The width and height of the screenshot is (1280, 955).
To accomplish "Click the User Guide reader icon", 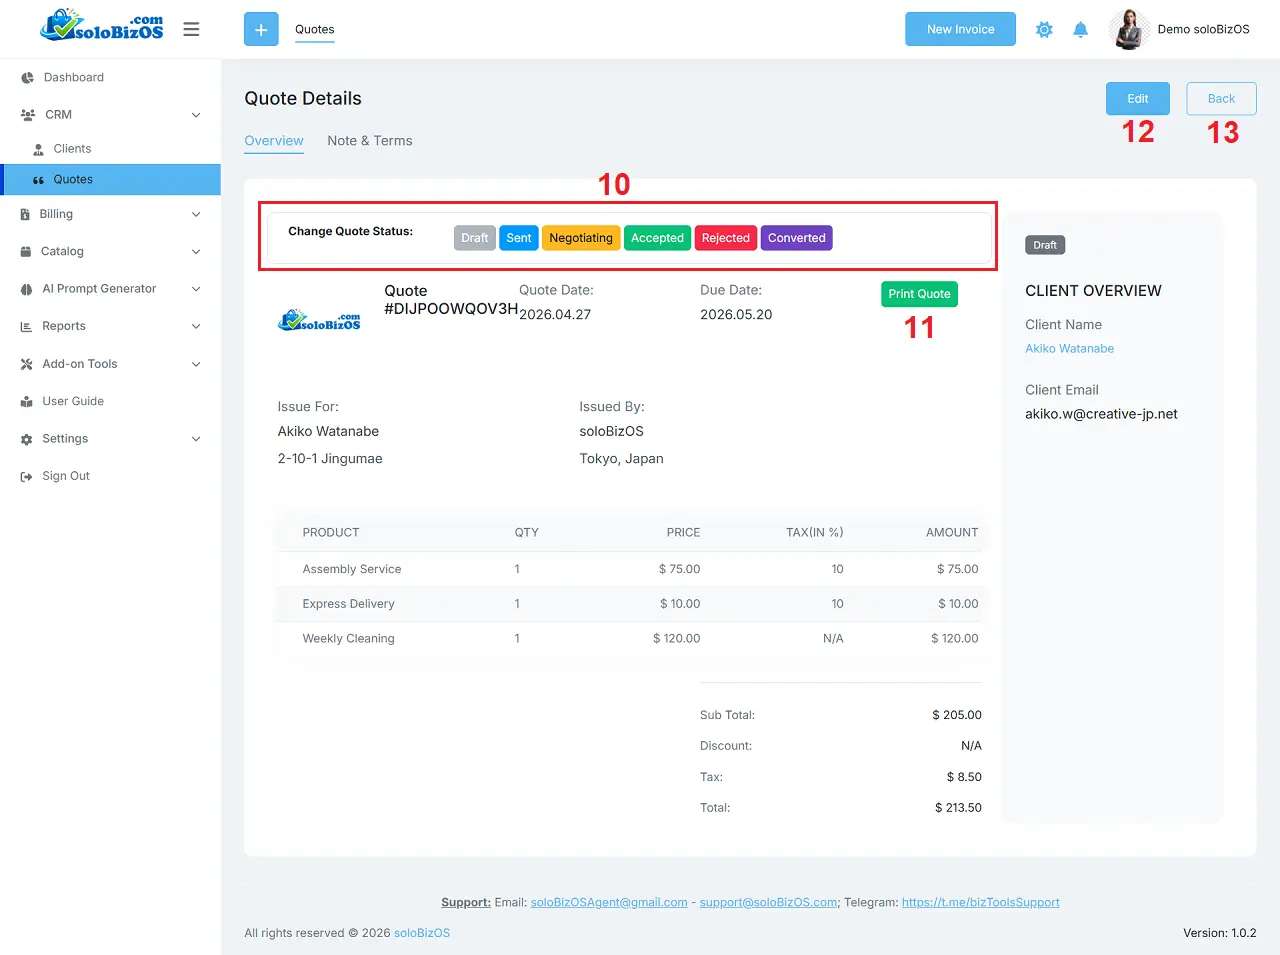I will (x=26, y=402).
